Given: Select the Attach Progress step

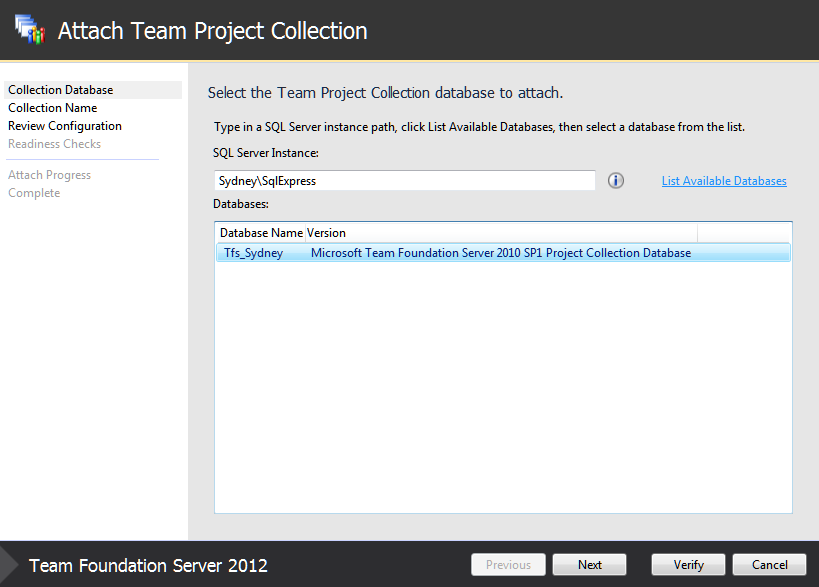Looking at the screenshot, I should pyautogui.click(x=50, y=175).
